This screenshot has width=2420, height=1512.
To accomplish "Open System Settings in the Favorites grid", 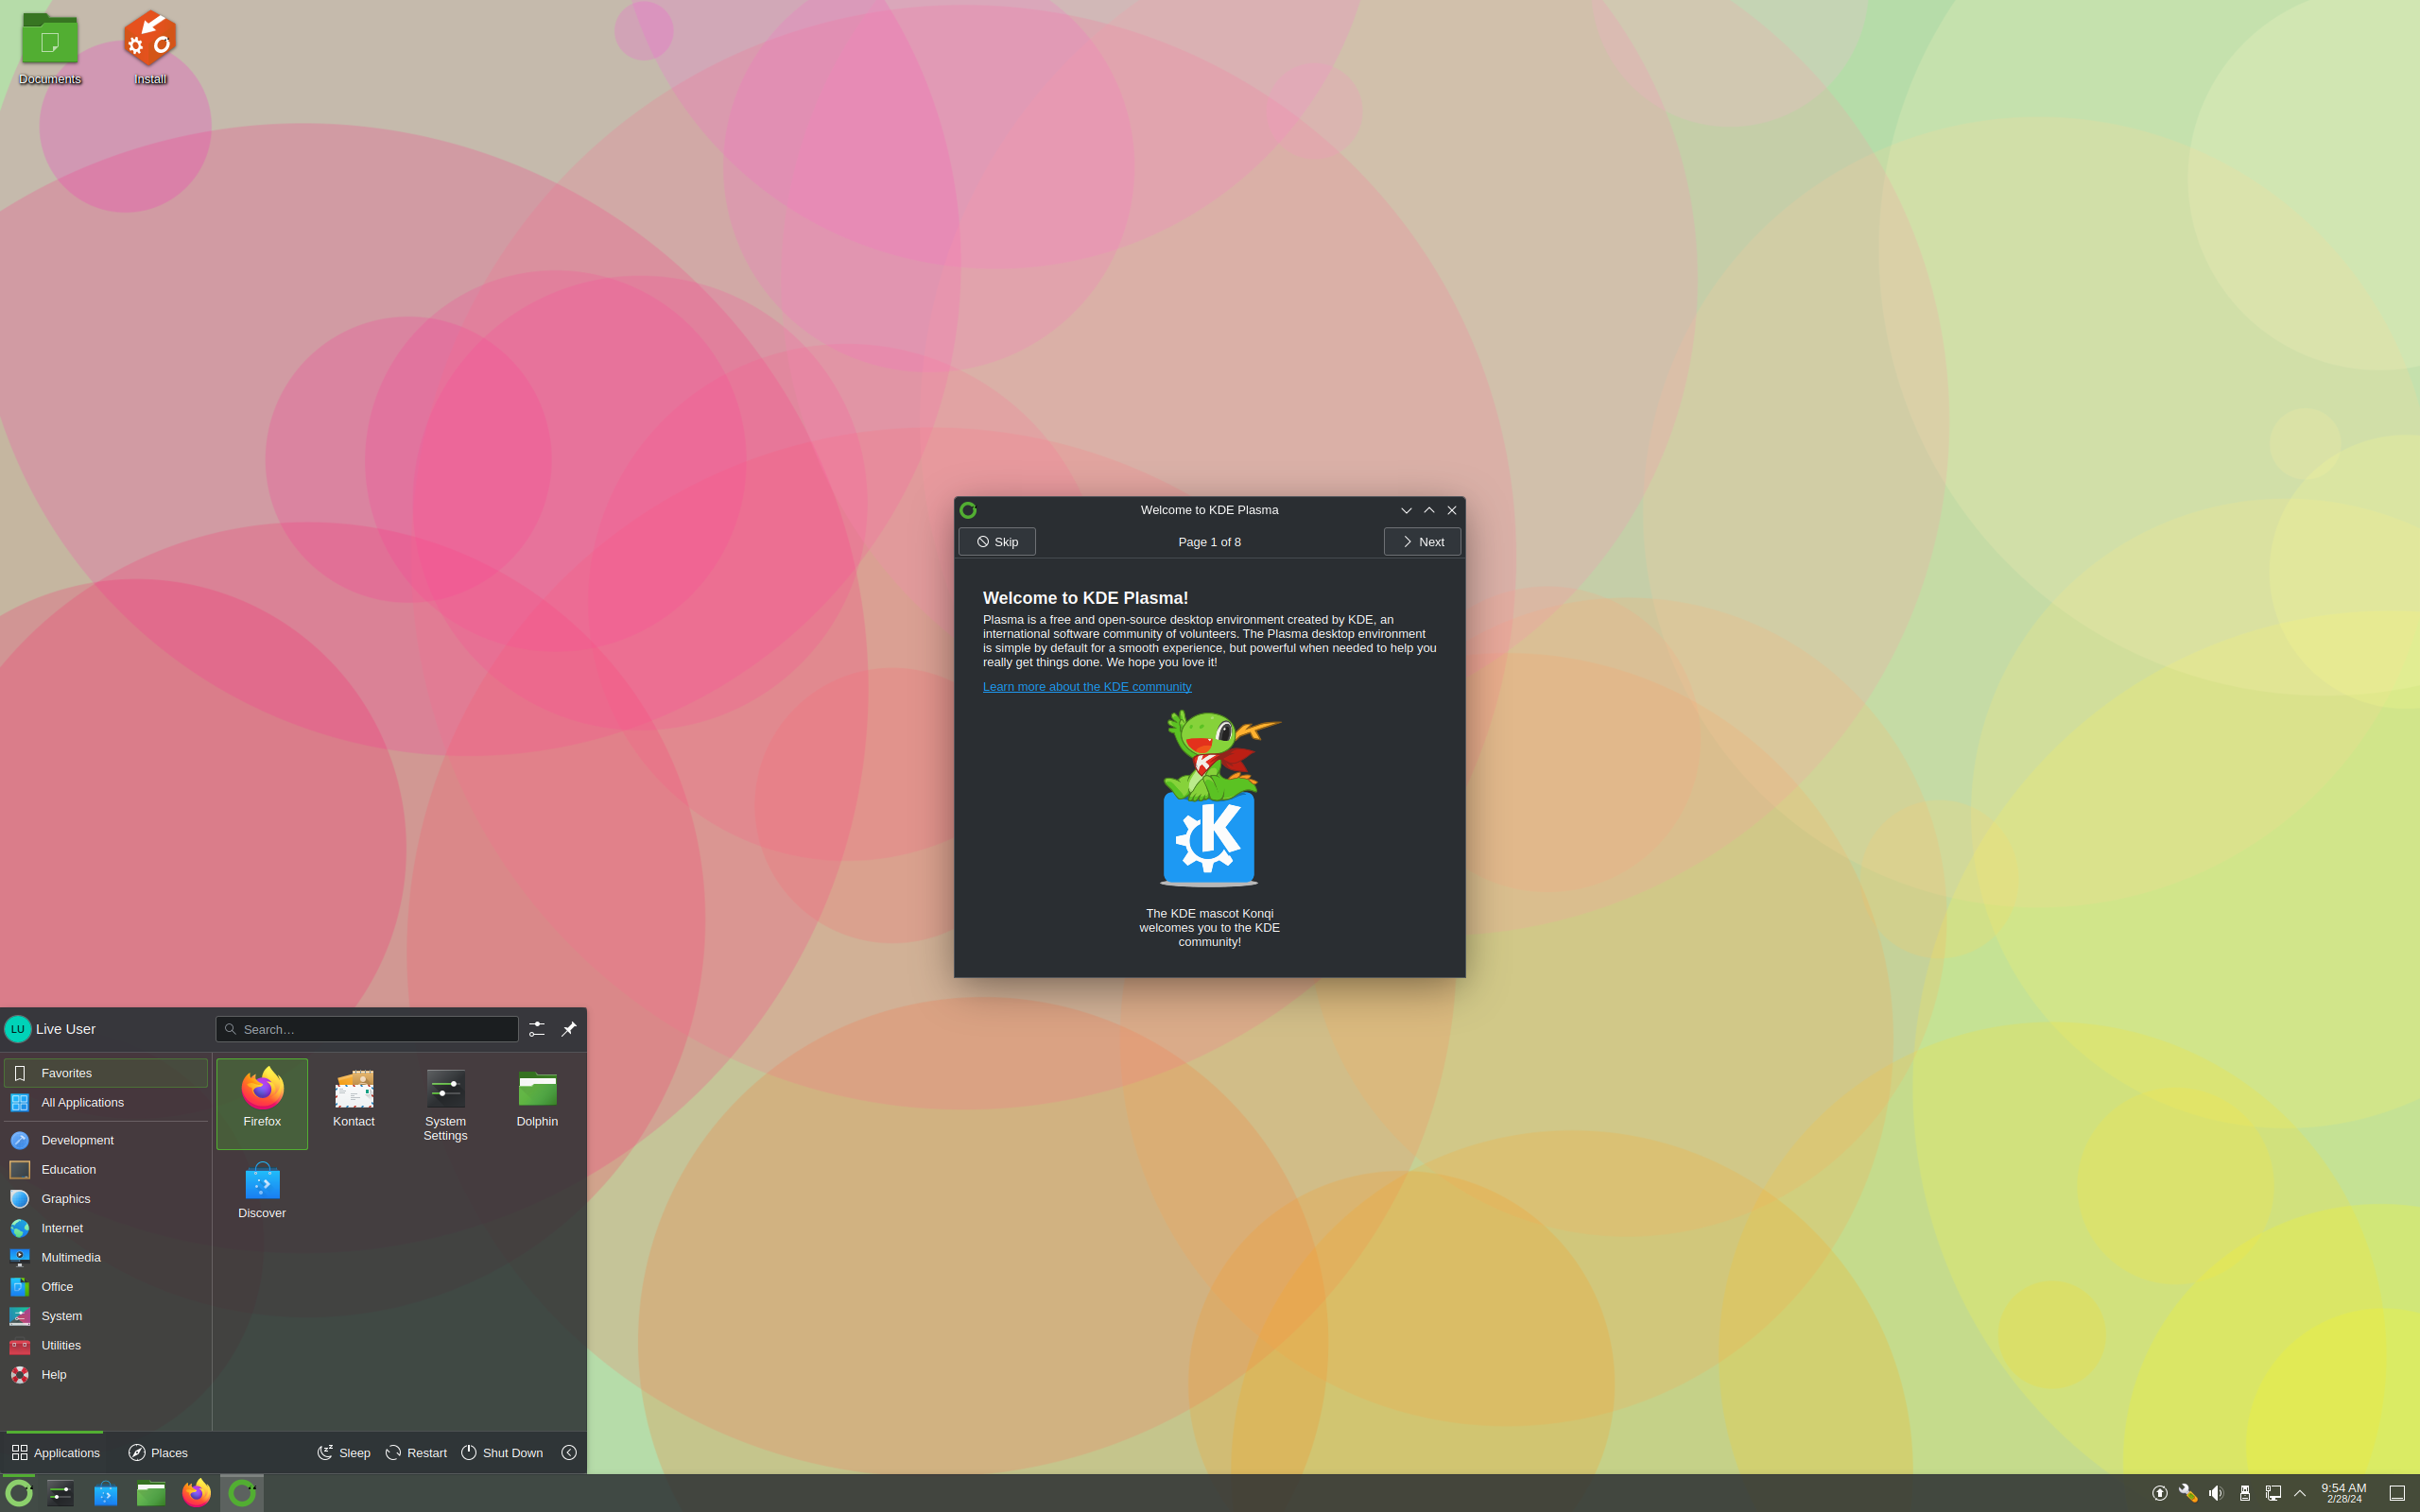I will coord(445,1103).
